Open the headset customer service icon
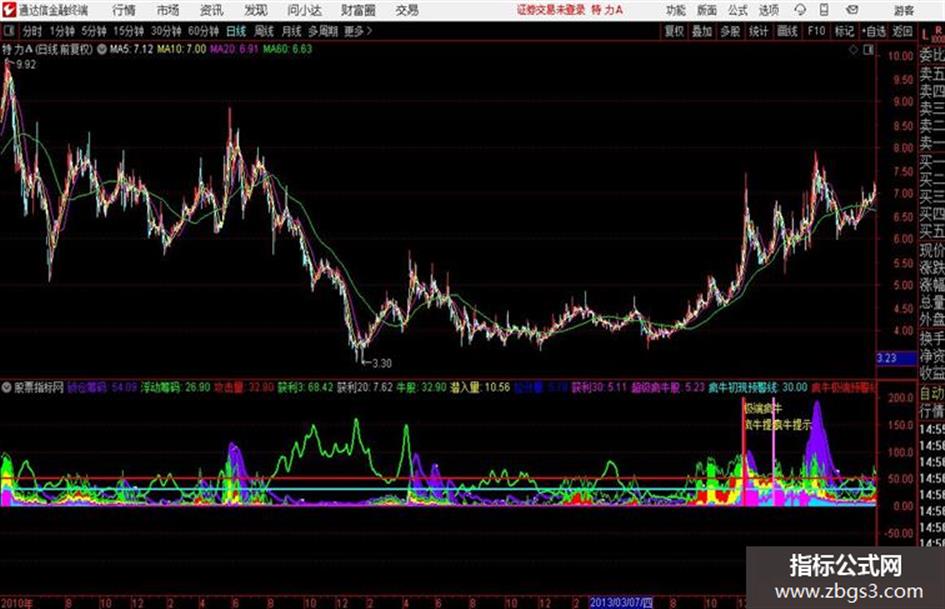 [x=800, y=10]
